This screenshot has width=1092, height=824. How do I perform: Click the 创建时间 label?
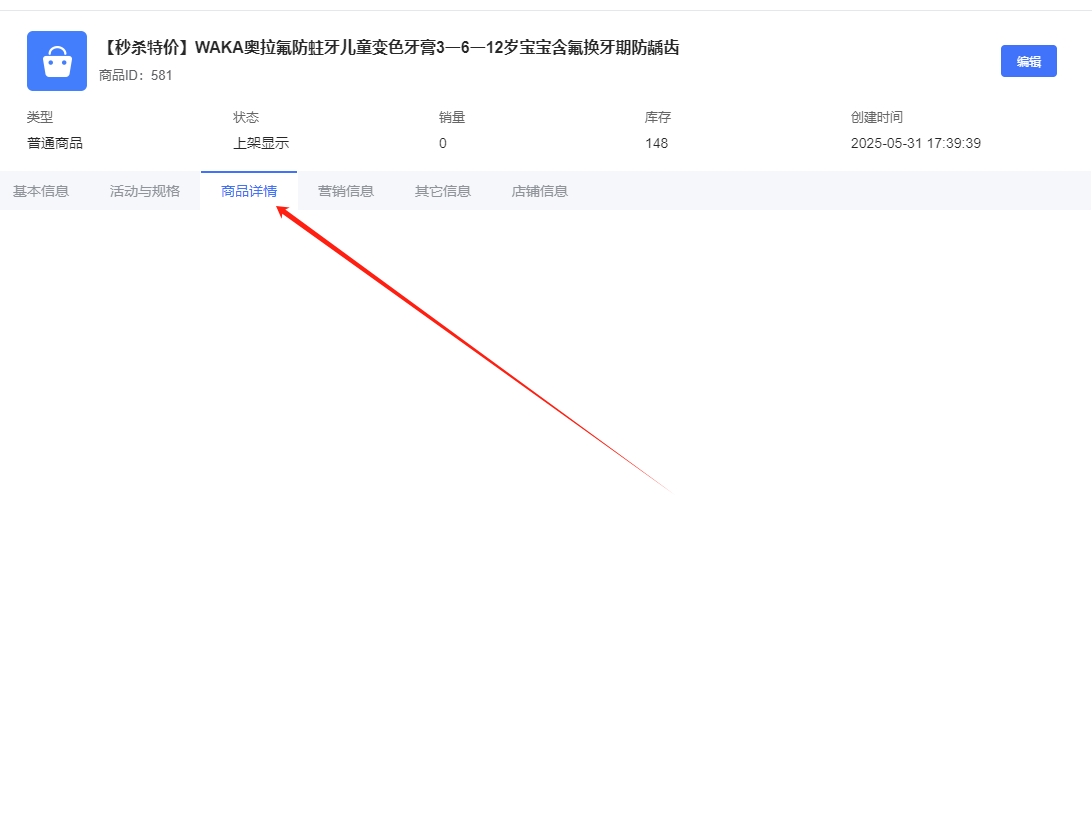[x=877, y=117]
